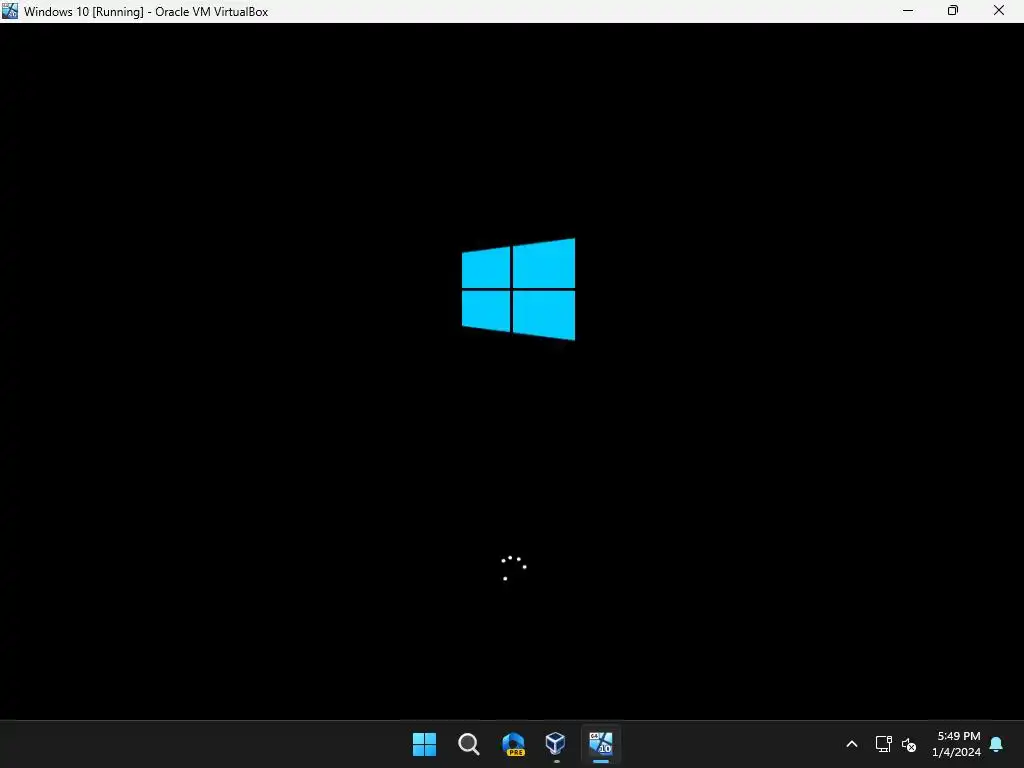Open the Windows Start menu
The height and width of the screenshot is (768, 1024).
coord(424,744)
